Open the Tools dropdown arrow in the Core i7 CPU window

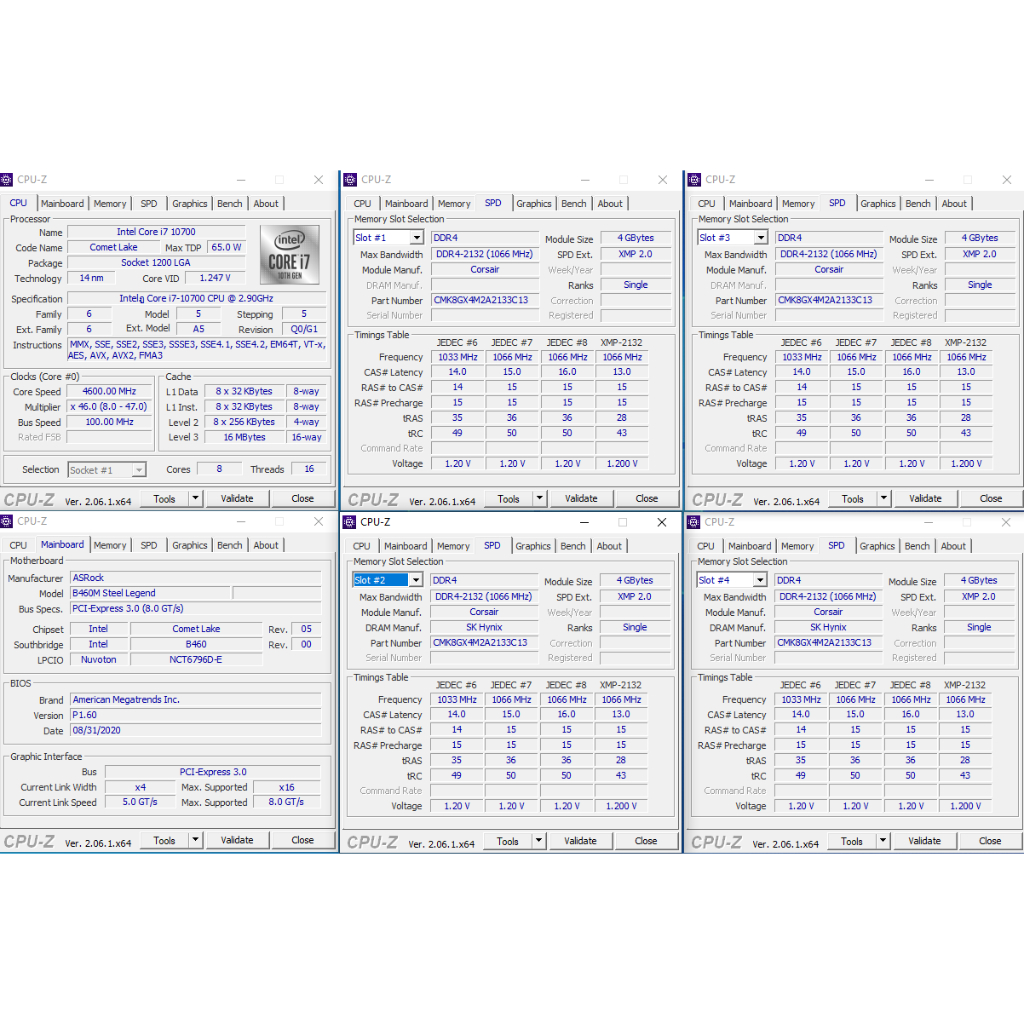(x=195, y=498)
